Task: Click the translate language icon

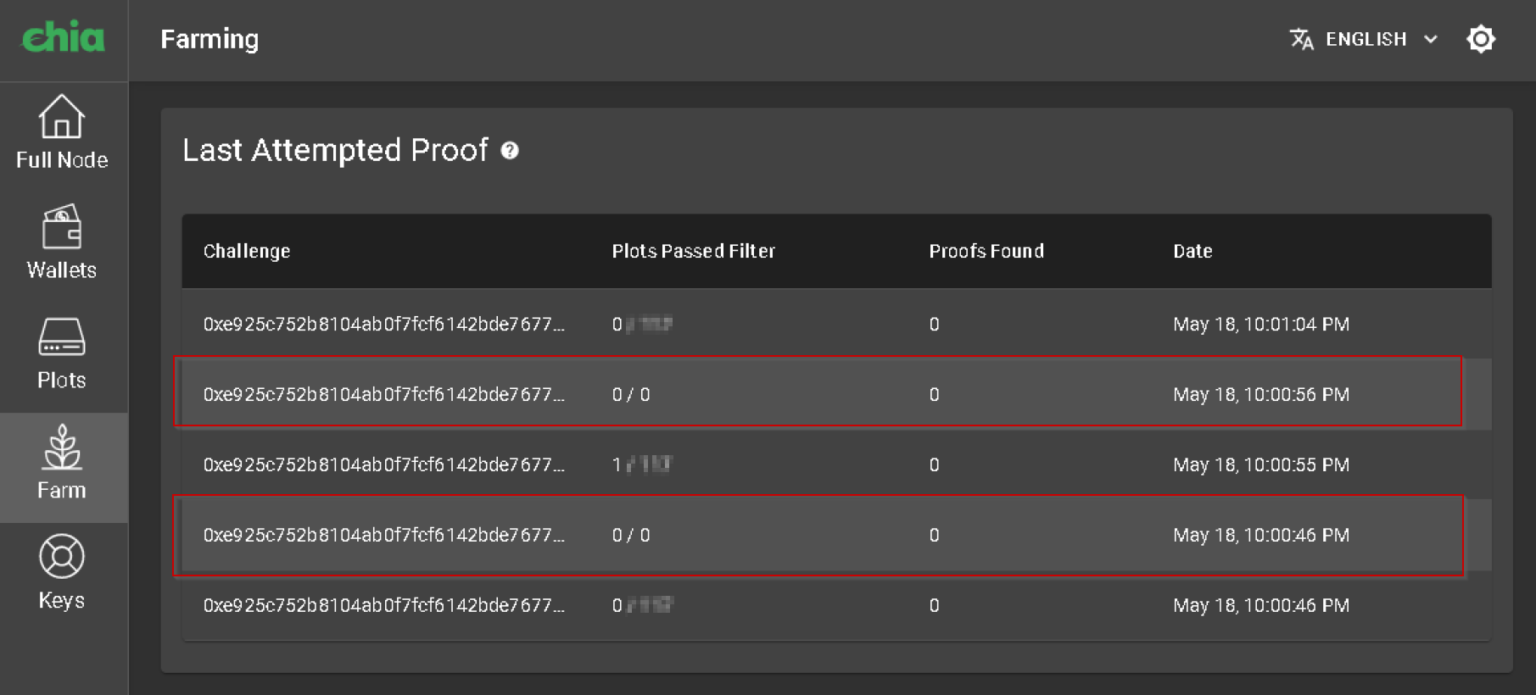Action: click(1301, 39)
